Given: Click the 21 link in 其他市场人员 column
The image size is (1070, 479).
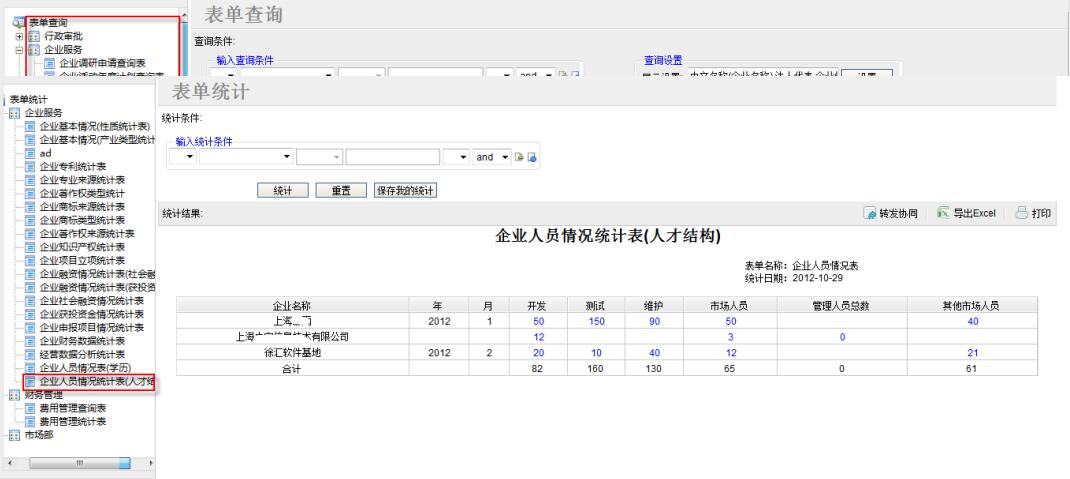Looking at the screenshot, I should pos(973,353).
